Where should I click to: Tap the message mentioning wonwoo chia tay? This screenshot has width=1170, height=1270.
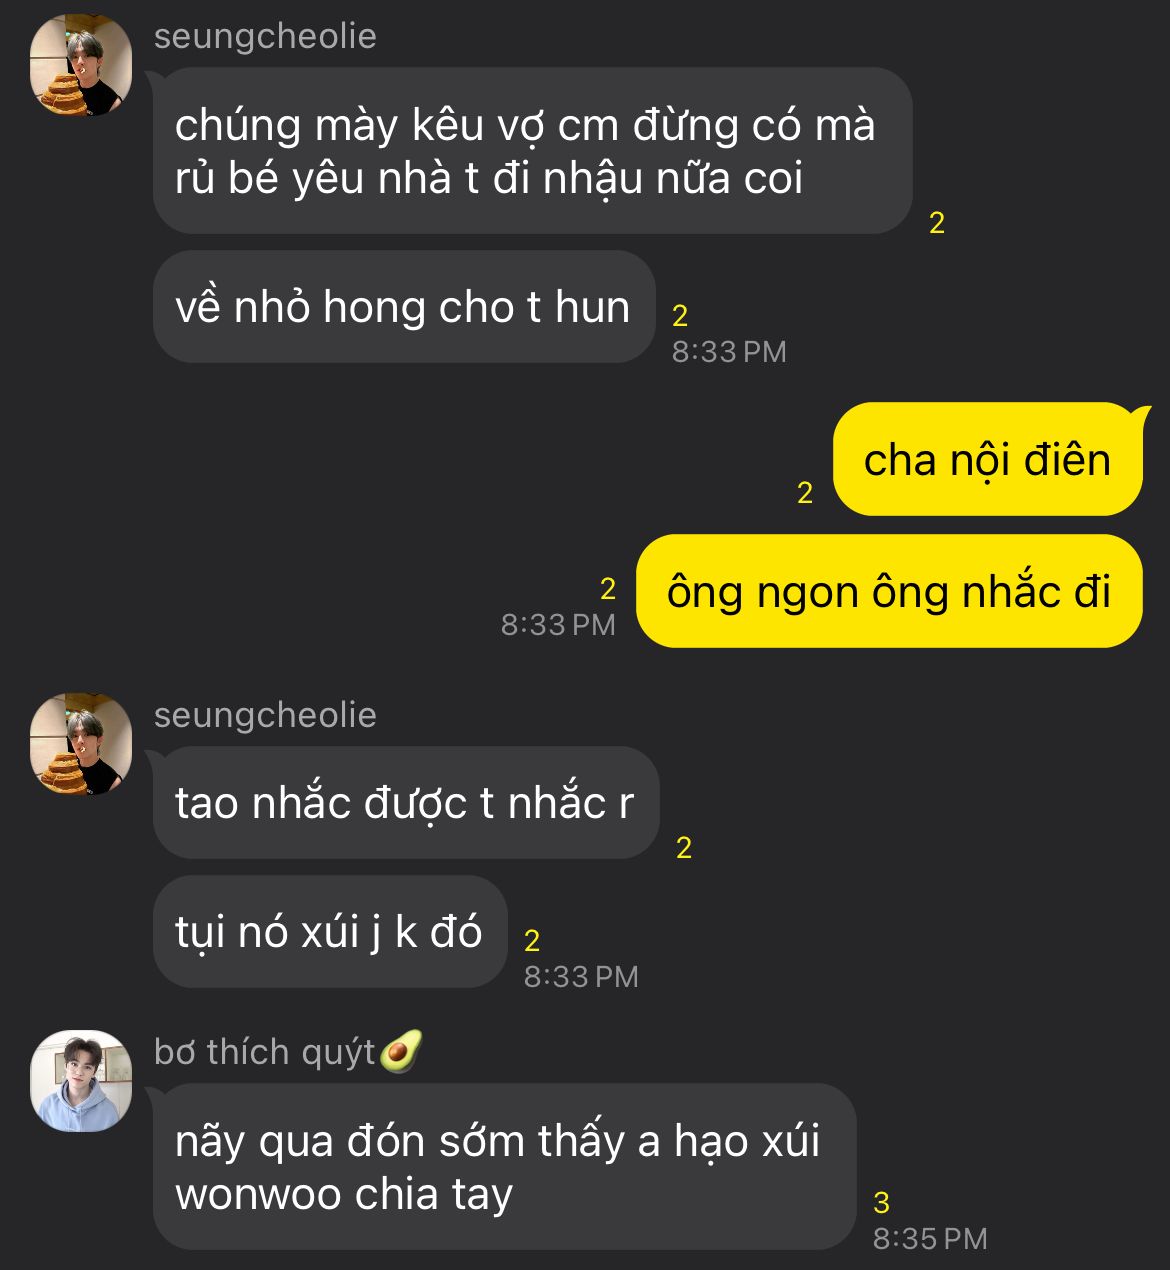pyautogui.click(x=505, y=1167)
